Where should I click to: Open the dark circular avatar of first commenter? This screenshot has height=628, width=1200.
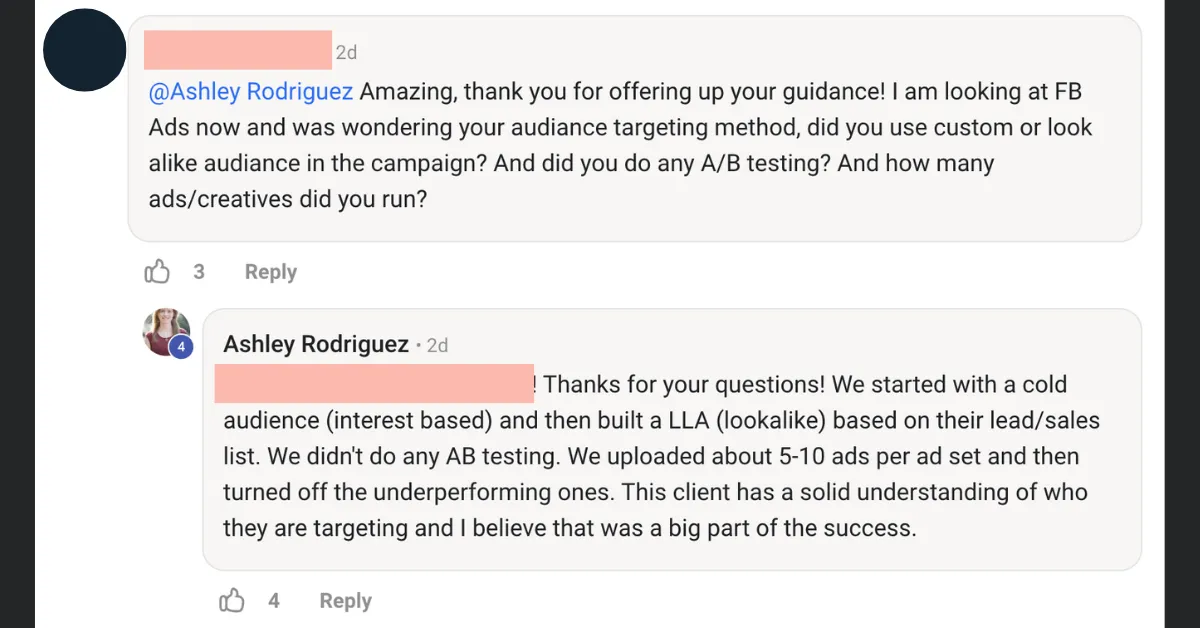84,50
